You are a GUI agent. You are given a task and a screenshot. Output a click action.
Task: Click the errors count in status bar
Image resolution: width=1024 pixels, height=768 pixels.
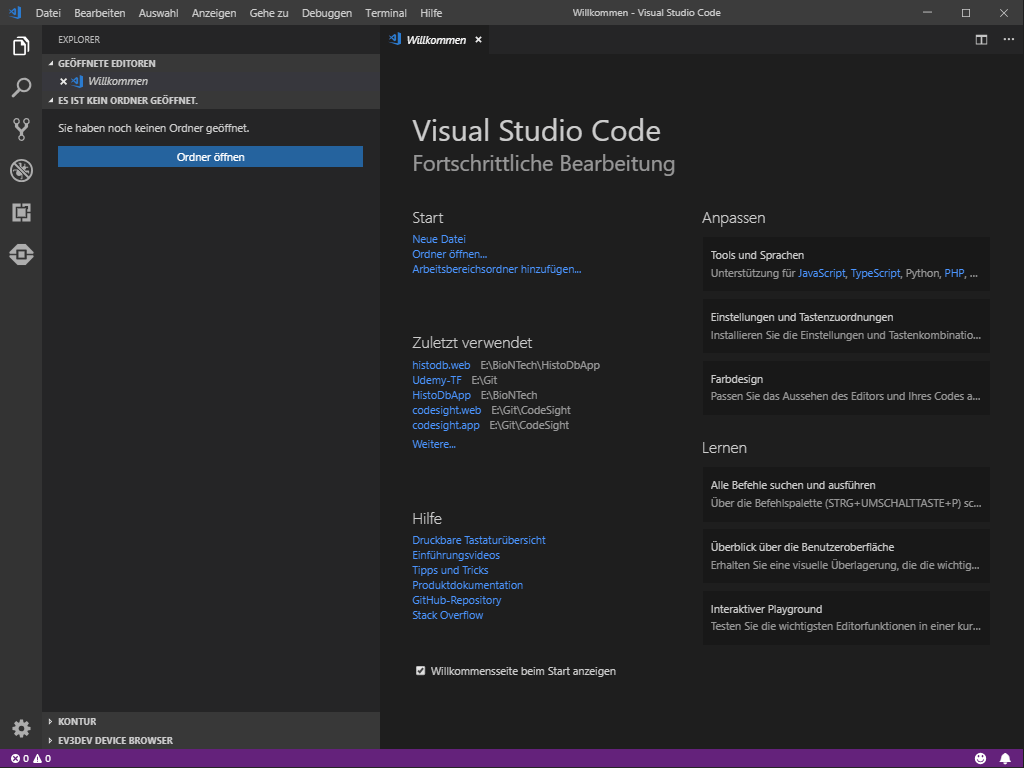click(20, 758)
